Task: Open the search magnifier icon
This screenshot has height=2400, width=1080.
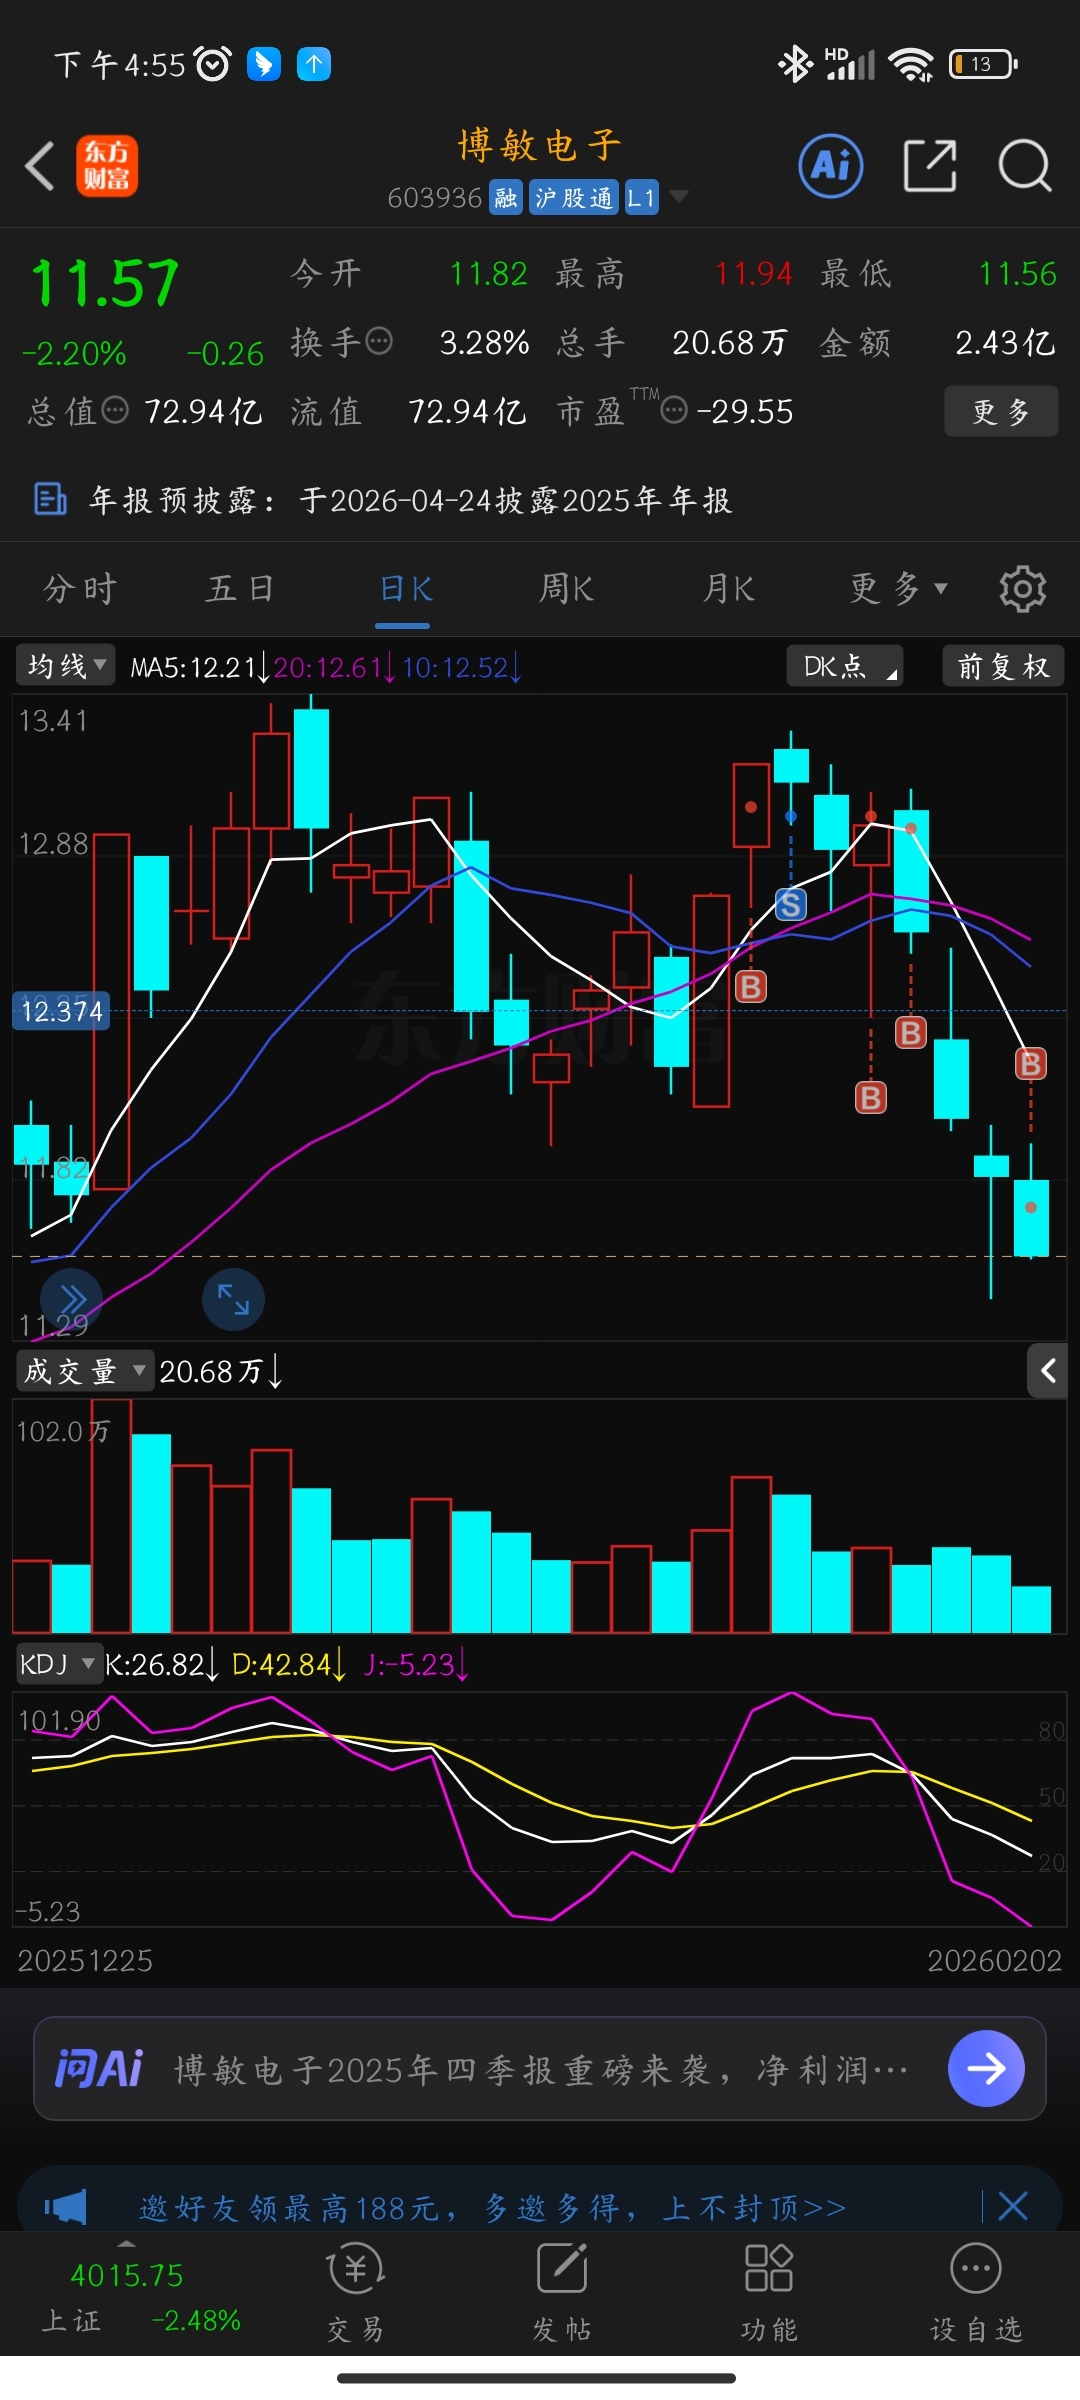Action: [x=1025, y=166]
